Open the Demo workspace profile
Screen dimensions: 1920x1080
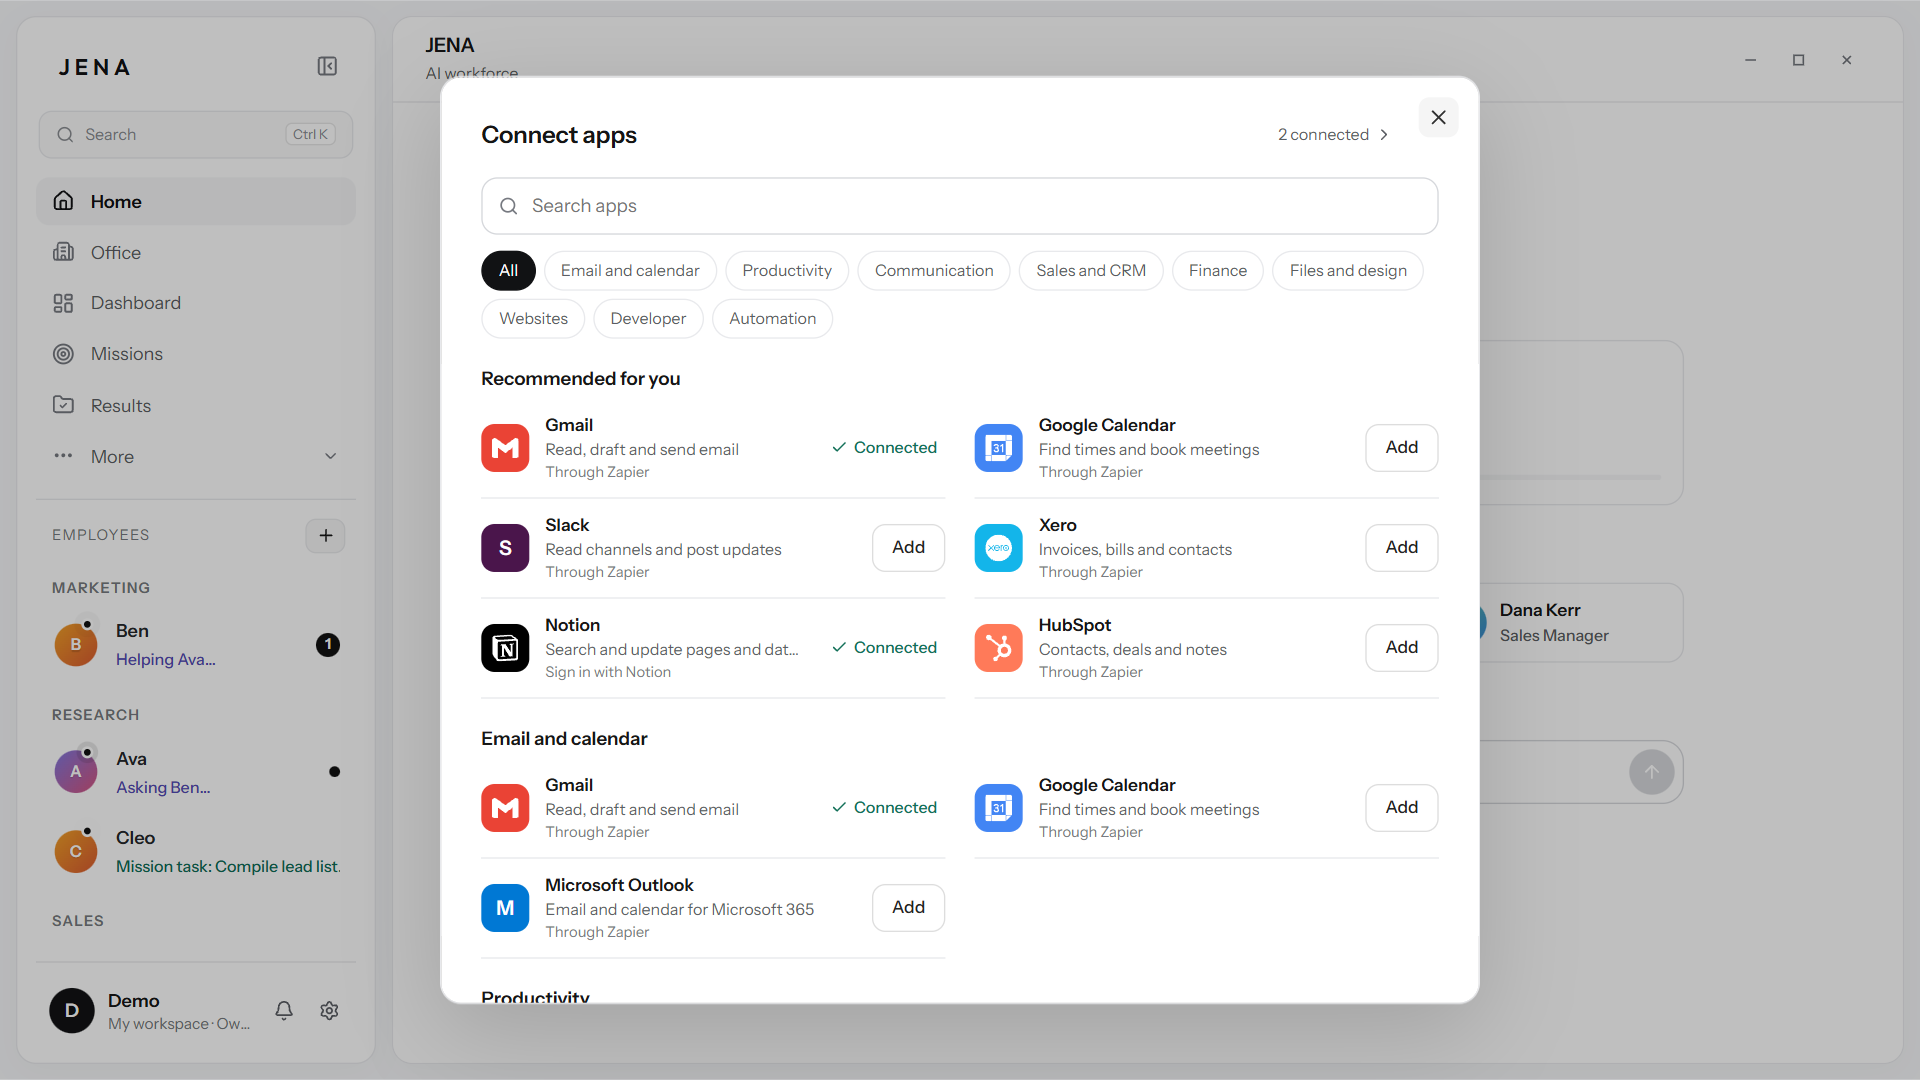[152, 1011]
